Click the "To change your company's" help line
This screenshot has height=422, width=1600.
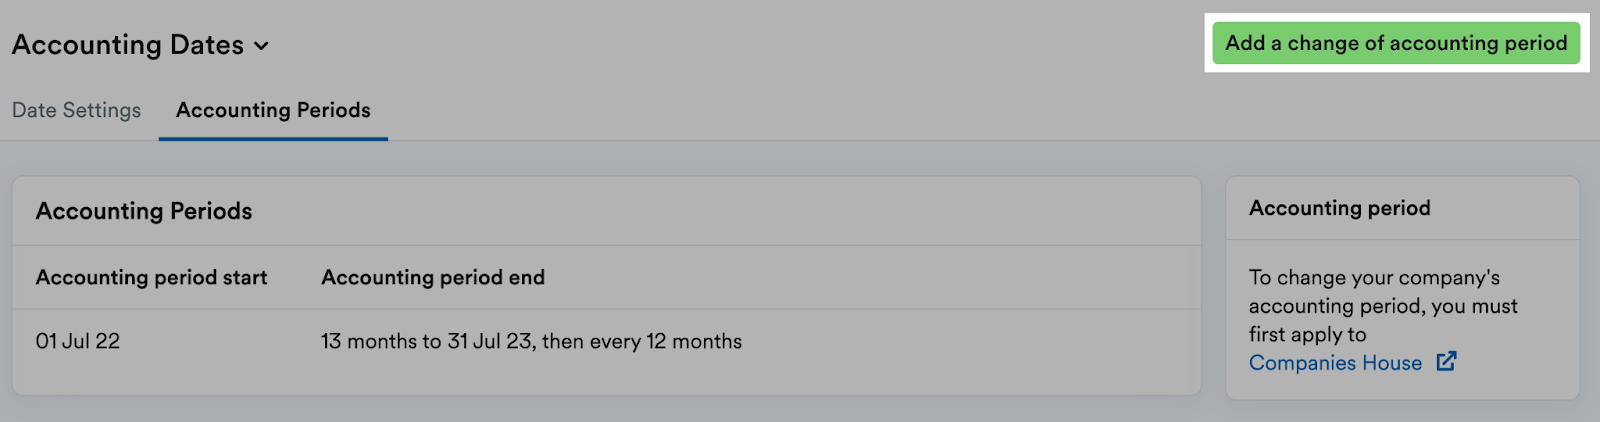point(1374,277)
